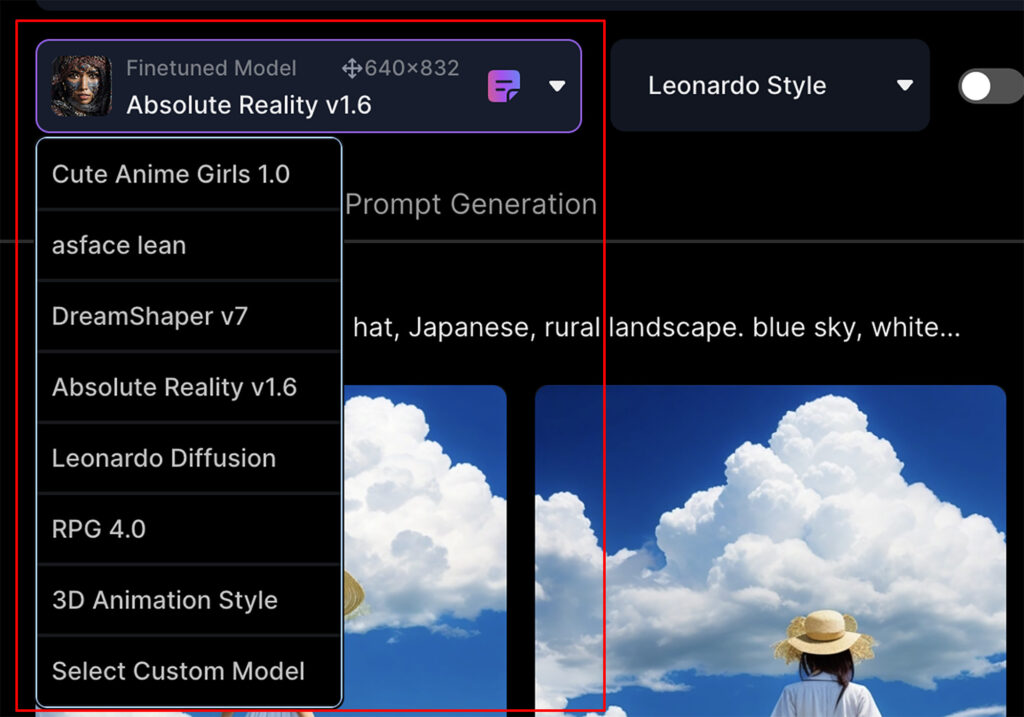This screenshot has height=717, width=1024.
Task: Click the image dimensions move icon beside 640×832
Action: [351, 68]
